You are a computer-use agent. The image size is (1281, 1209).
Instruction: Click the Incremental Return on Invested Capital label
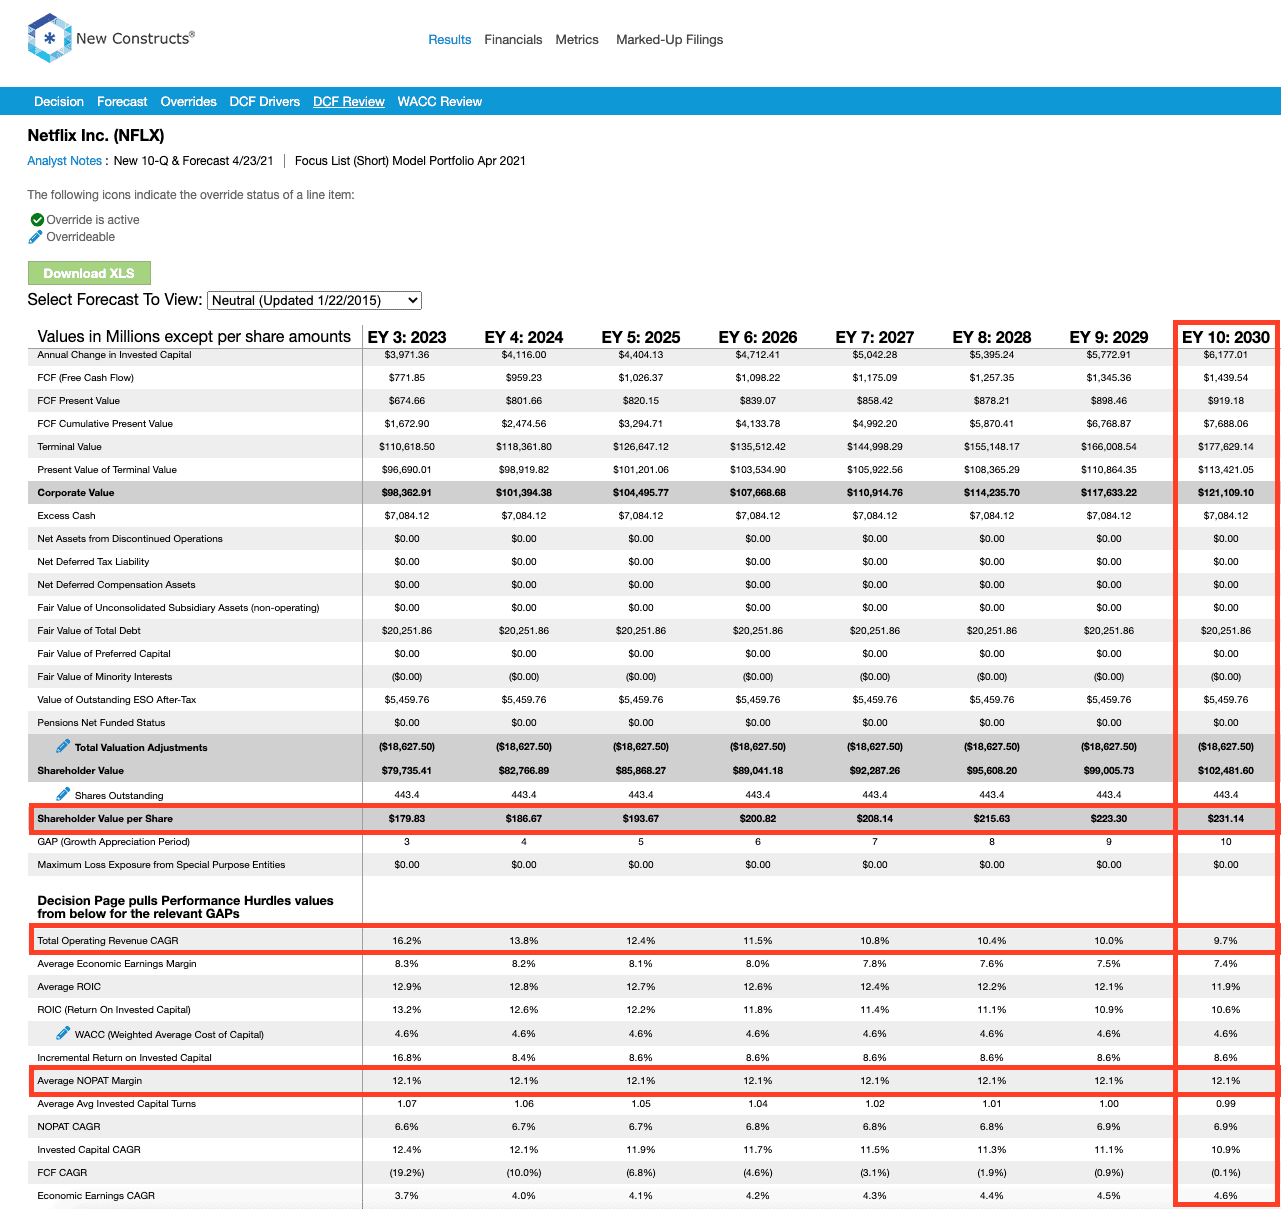124,1058
